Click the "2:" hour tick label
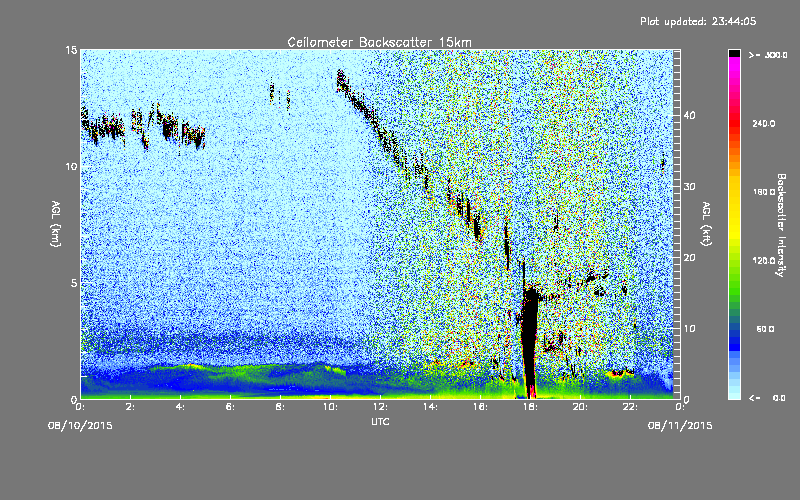The height and width of the screenshot is (500, 800). [130, 407]
